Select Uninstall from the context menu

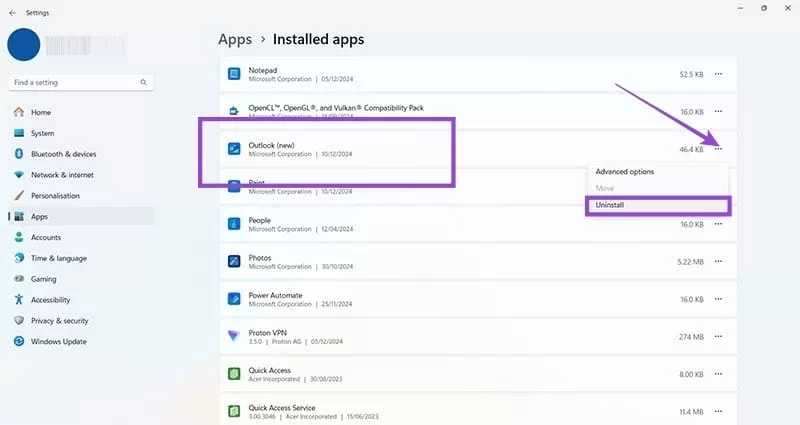[x=609, y=204]
